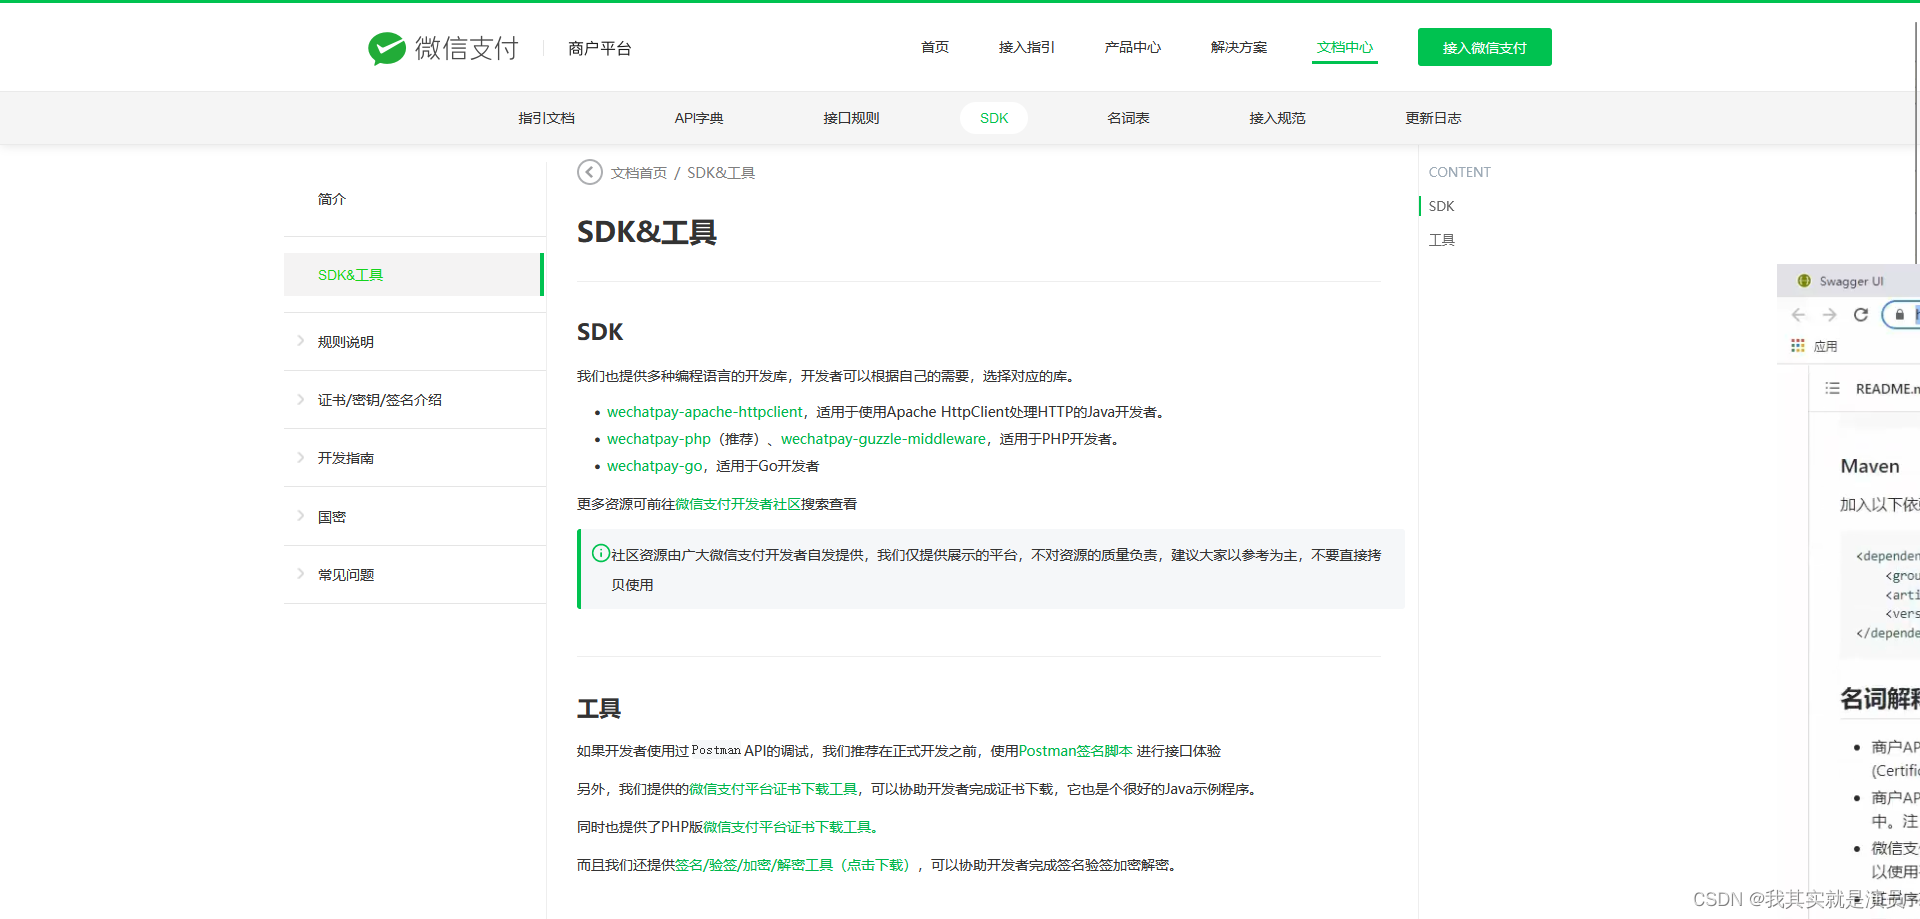Switch to the API字典 tab
Screen dimensions: 1920x919
tap(699, 118)
